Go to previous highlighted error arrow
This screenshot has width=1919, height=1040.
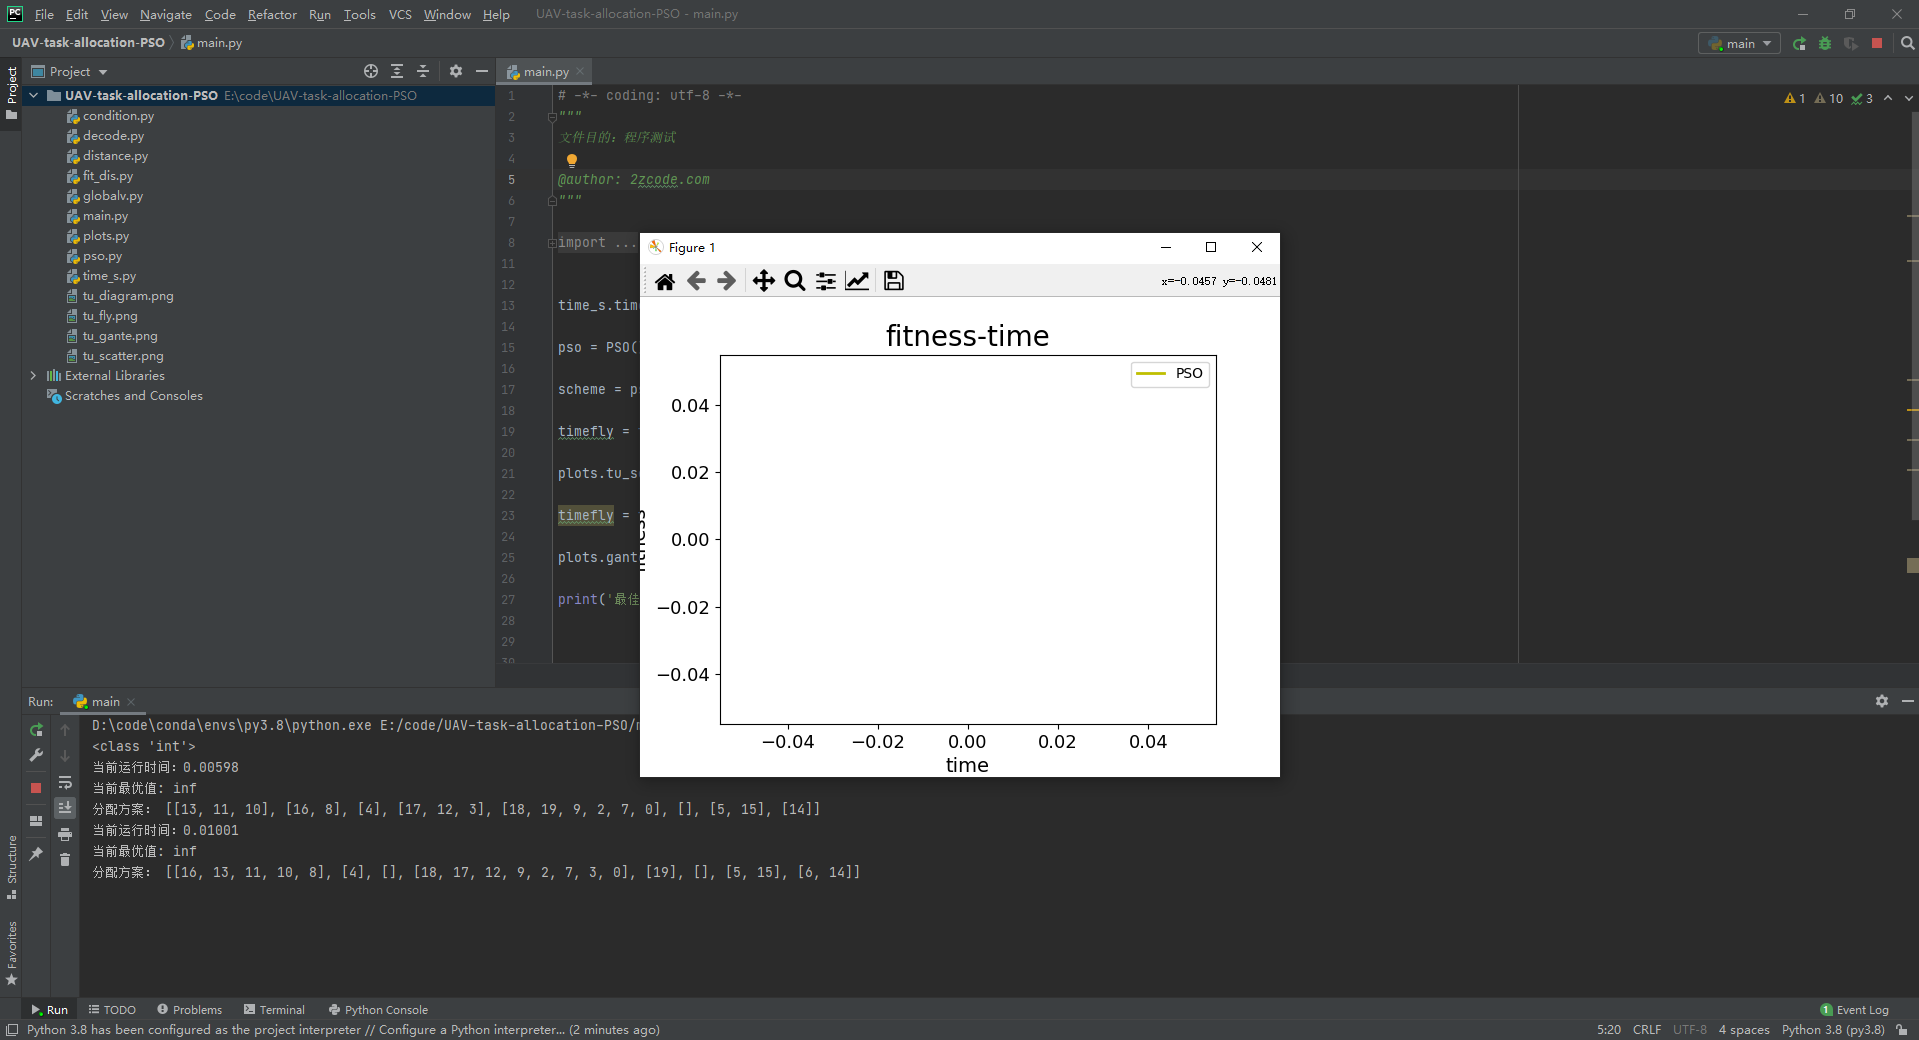click(x=1888, y=98)
